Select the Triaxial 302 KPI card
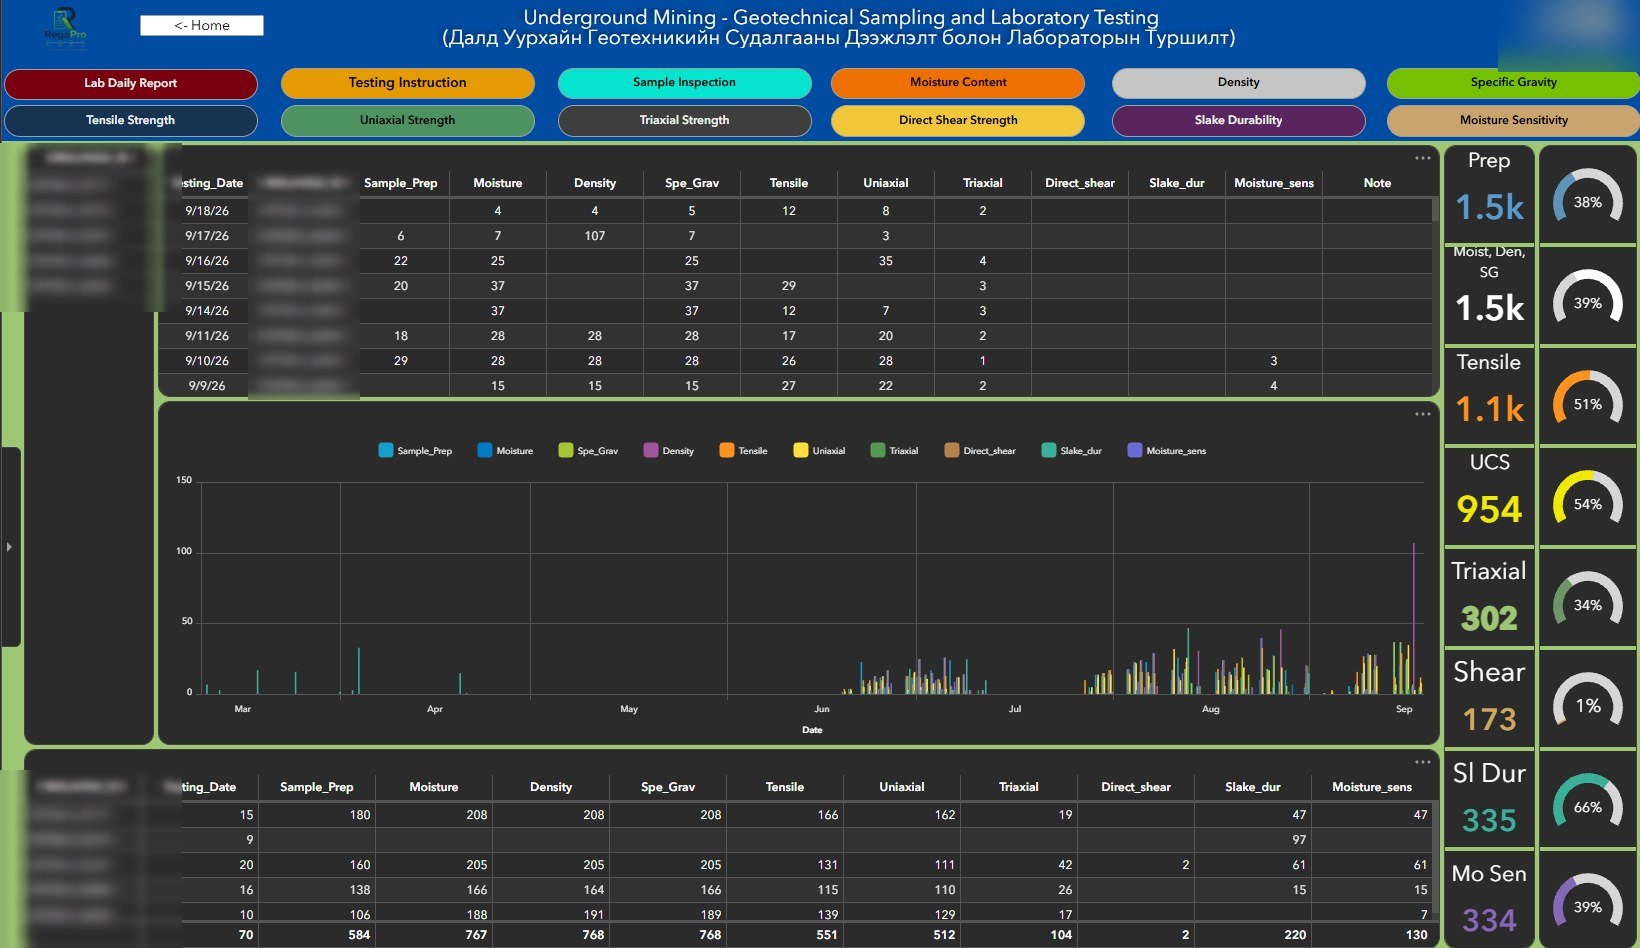This screenshot has height=948, width=1640. pos(1489,596)
